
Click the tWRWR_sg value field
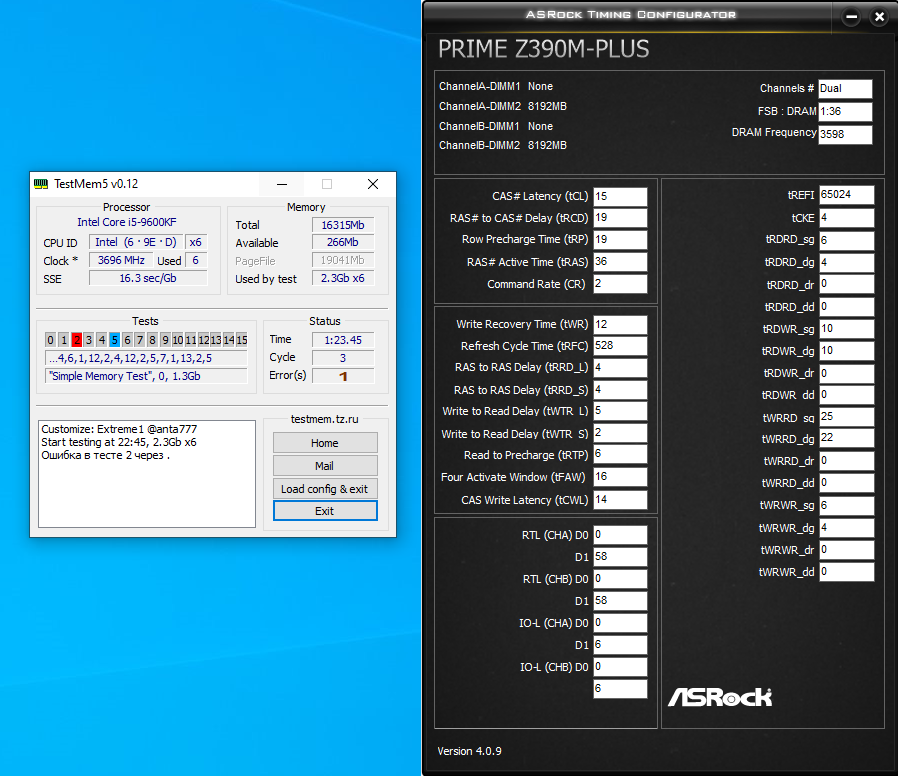click(x=846, y=506)
